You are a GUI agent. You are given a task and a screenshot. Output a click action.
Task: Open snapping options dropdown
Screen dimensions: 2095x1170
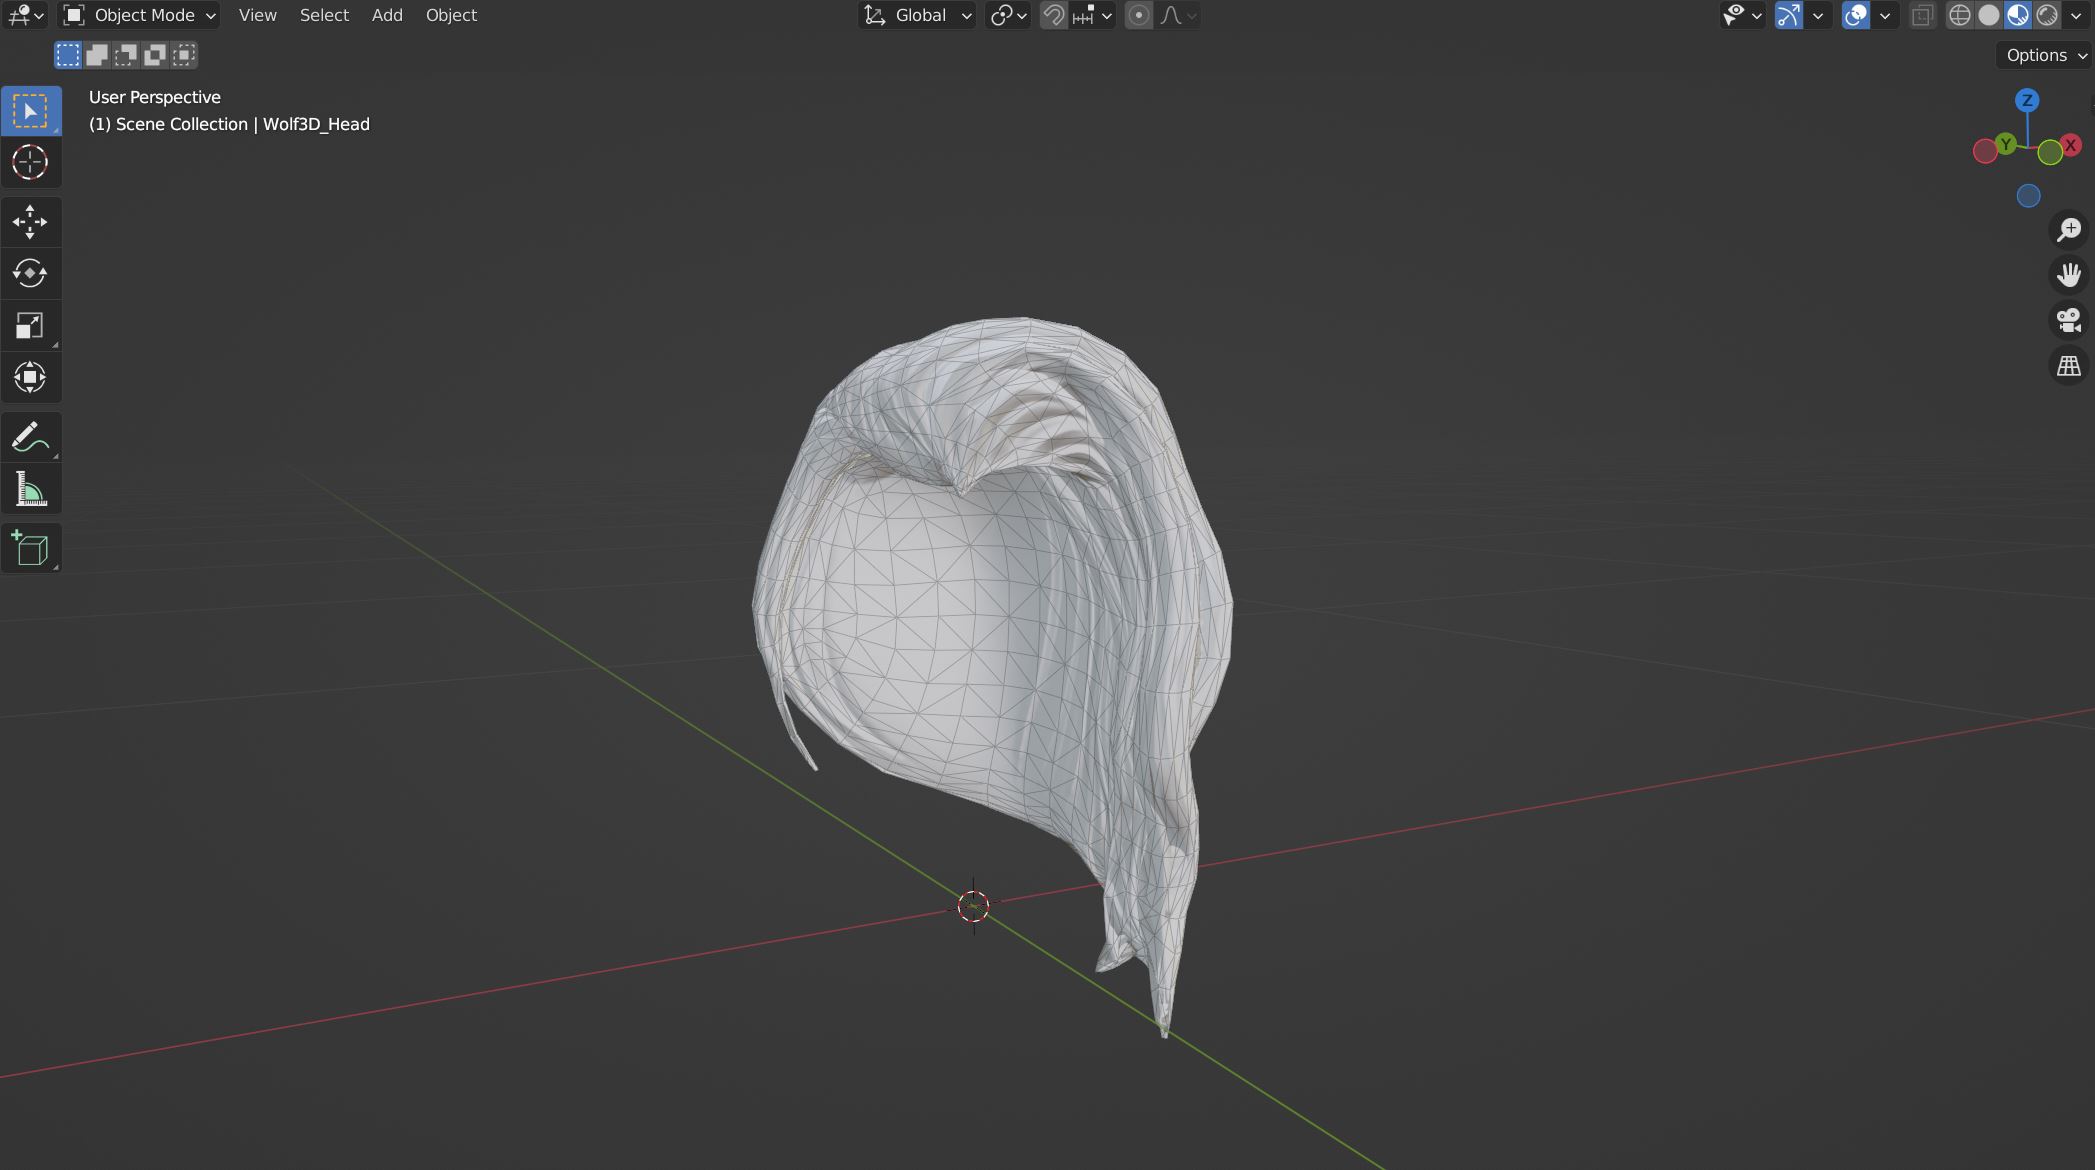click(1092, 15)
